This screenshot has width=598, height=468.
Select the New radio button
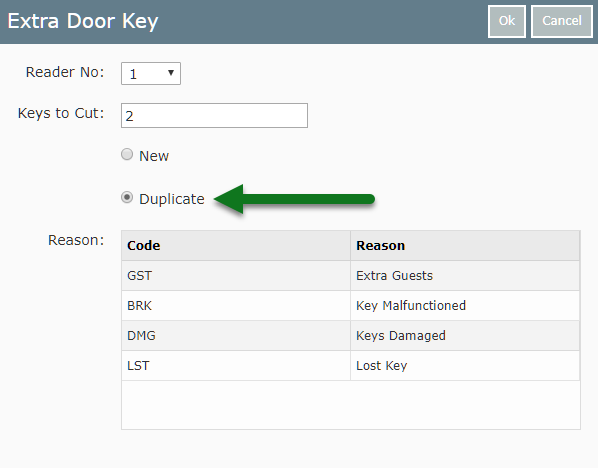(x=127, y=154)
